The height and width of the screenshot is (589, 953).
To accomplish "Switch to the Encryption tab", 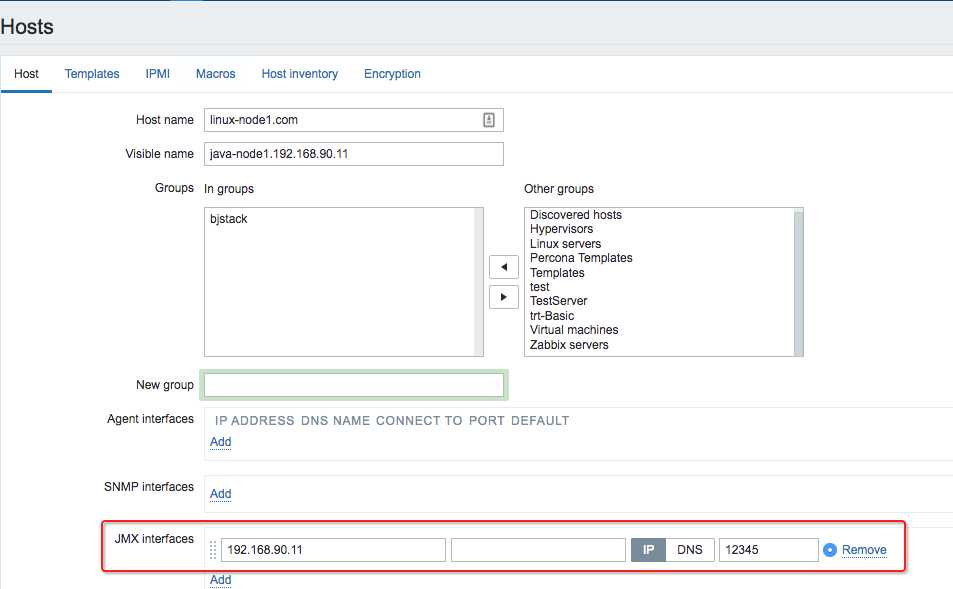I will [392, 74].
